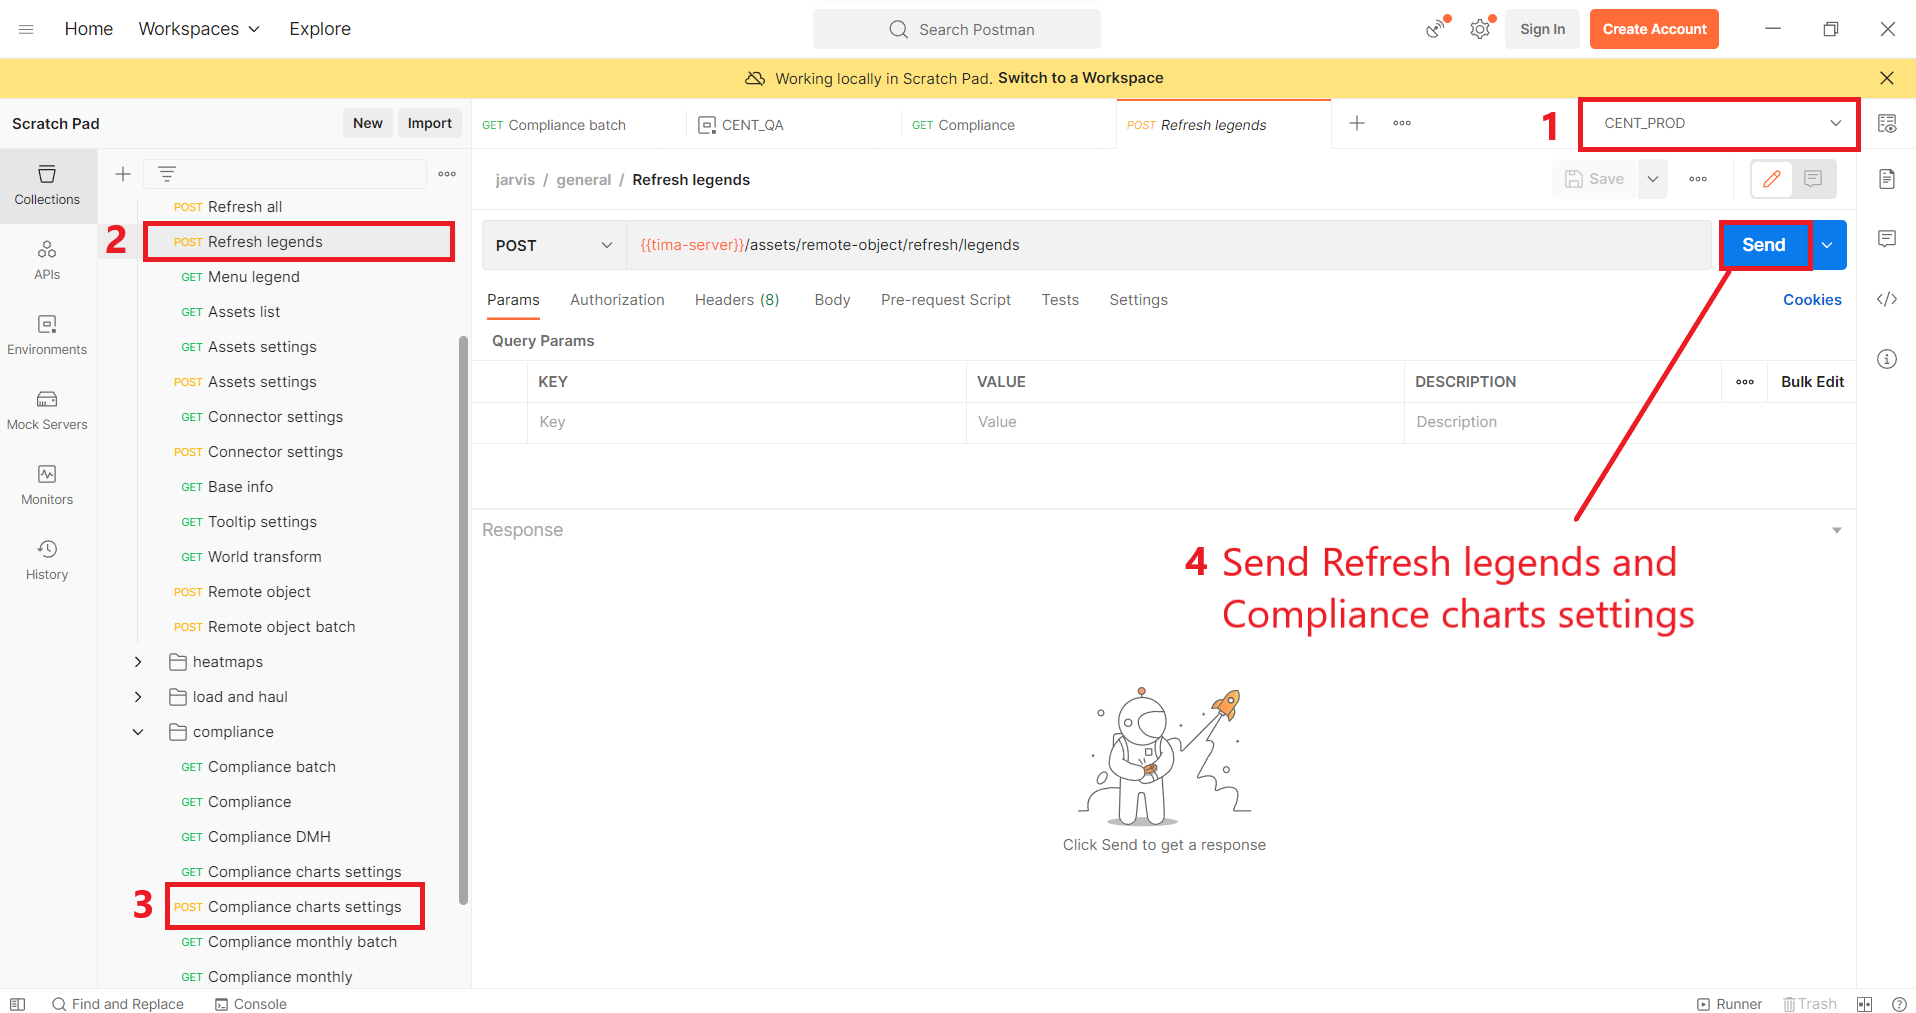This screenshot has width=1916, height=1013.
Task: Click the capture requests satellite icon
Action: (1437, 29)
